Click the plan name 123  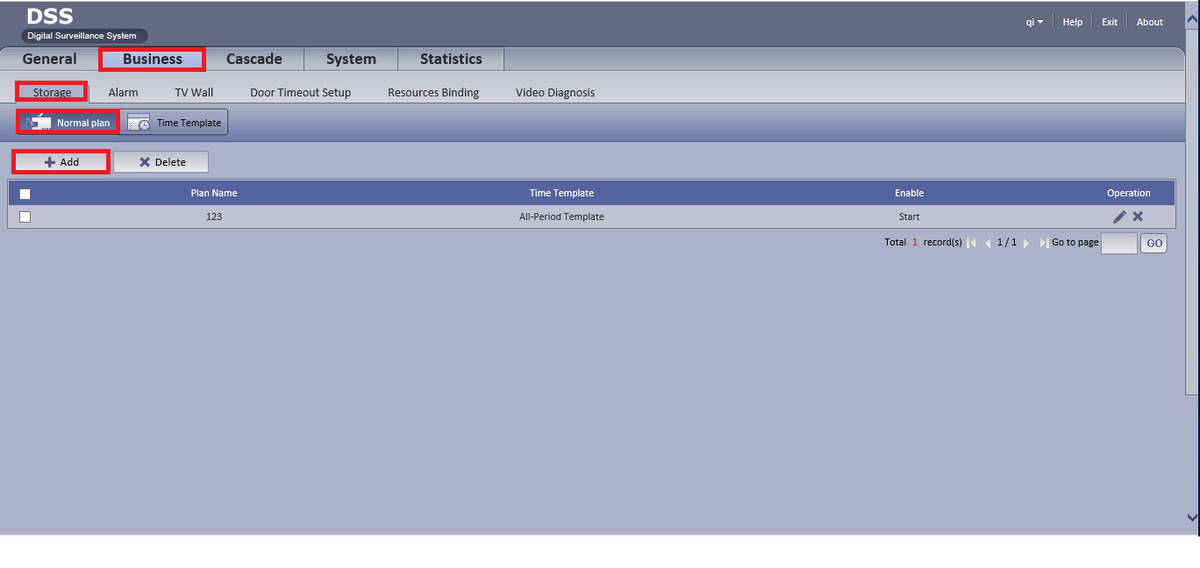pos(214,217)
